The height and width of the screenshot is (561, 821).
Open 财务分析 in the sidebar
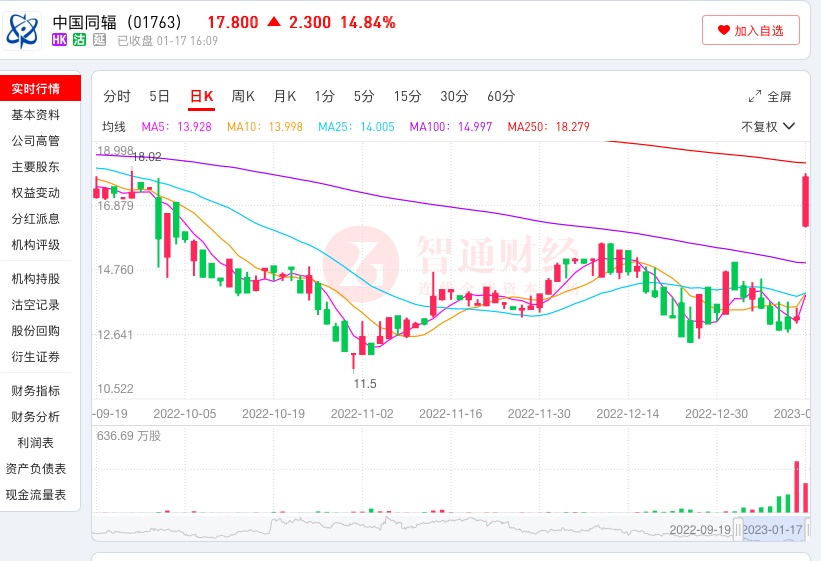click(x=36, y=417)
